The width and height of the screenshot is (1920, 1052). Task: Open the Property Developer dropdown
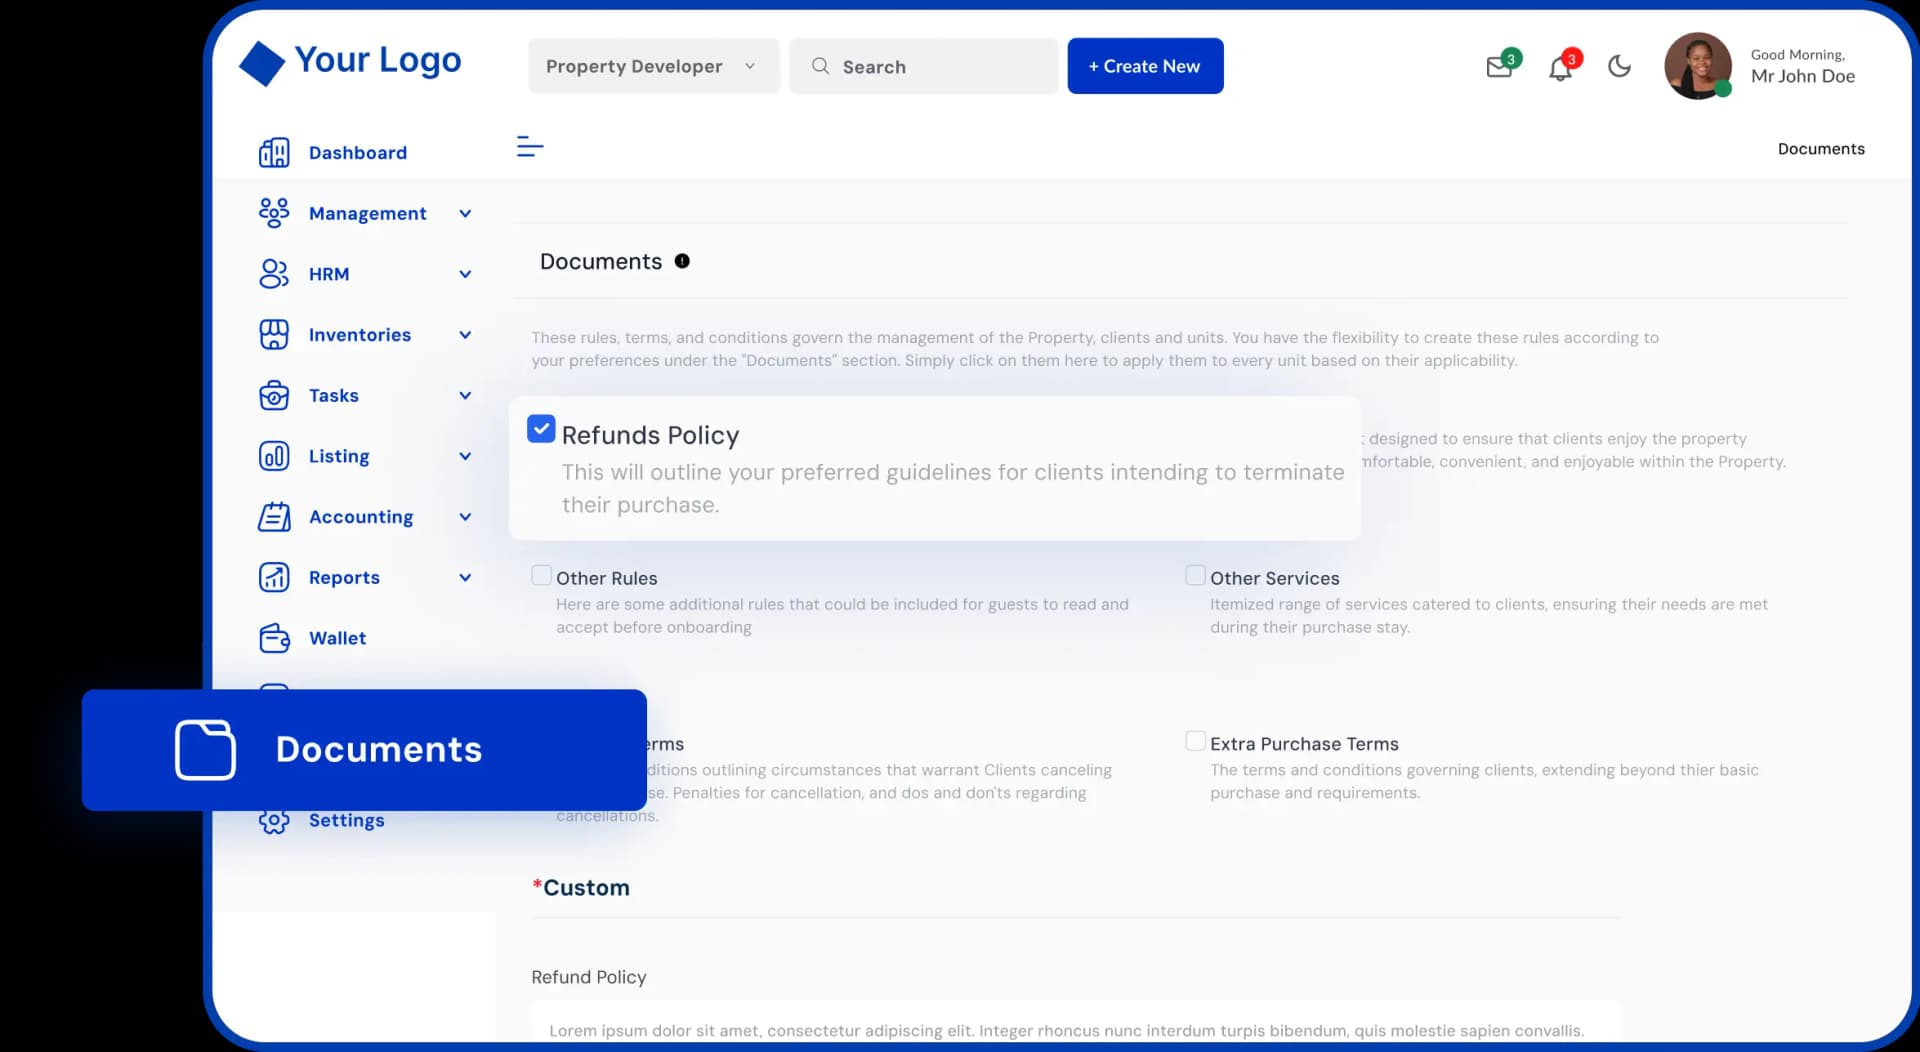click(x=653, y=66)
